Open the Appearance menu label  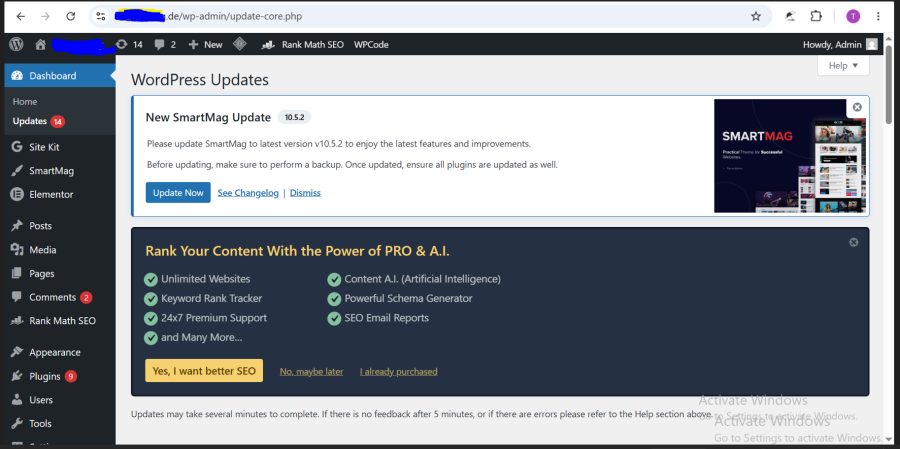click(x=55, y=353)
